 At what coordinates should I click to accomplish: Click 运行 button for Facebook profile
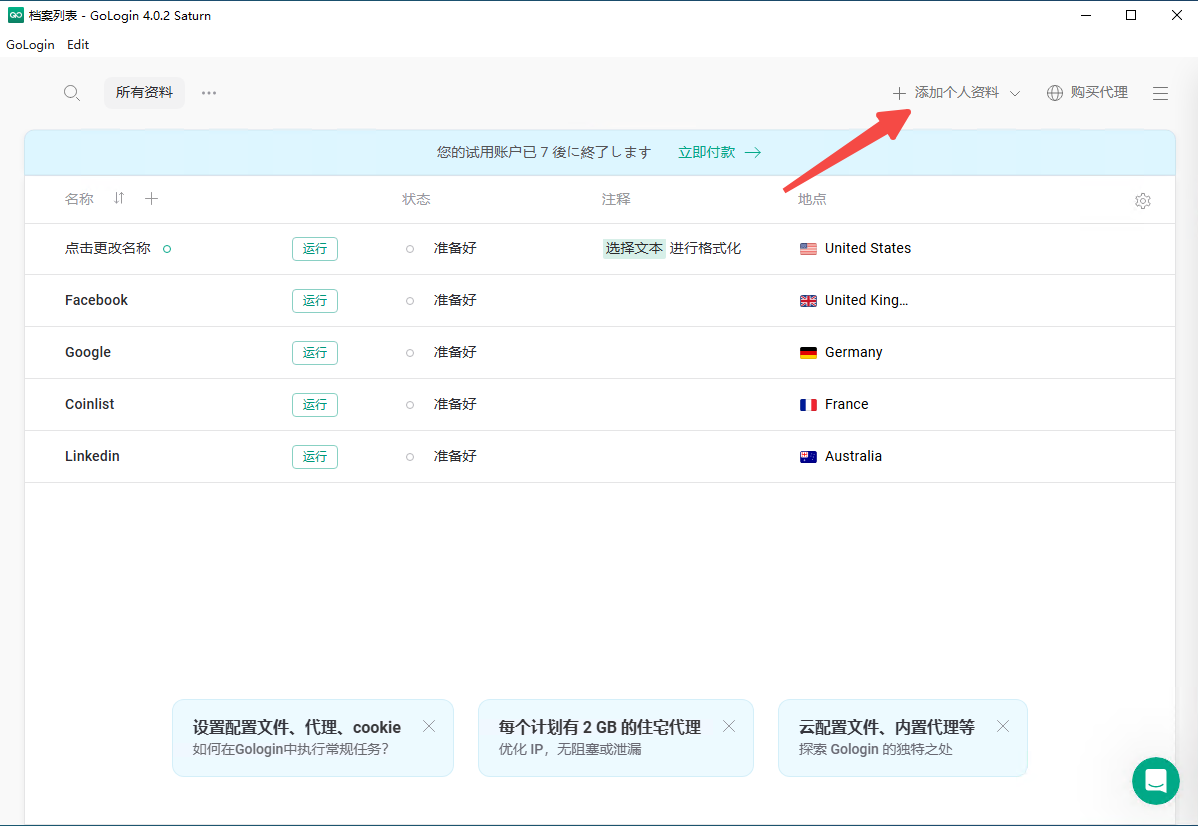click(315, 301)
